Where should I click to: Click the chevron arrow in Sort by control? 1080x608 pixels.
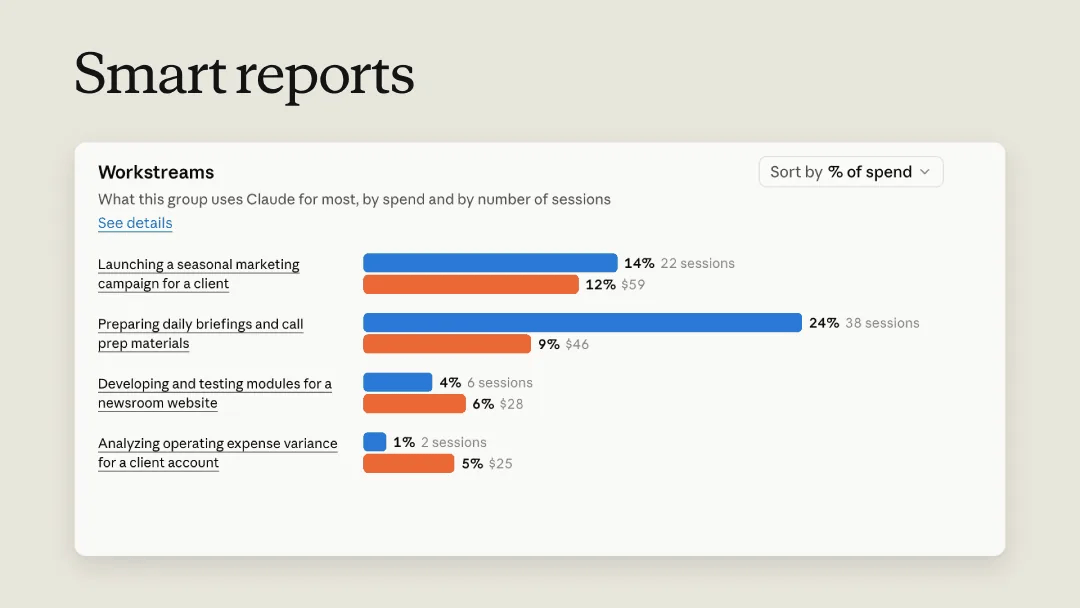point(925,171)
